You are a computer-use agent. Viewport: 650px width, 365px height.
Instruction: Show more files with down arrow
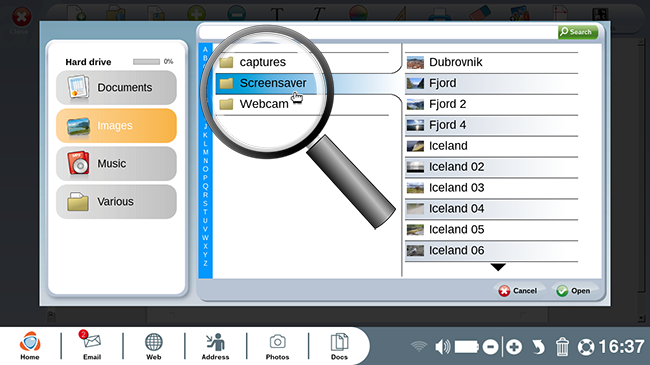coord(498,267)
